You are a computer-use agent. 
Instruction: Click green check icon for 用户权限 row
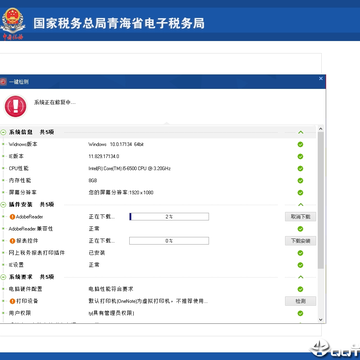click(300, 313)
